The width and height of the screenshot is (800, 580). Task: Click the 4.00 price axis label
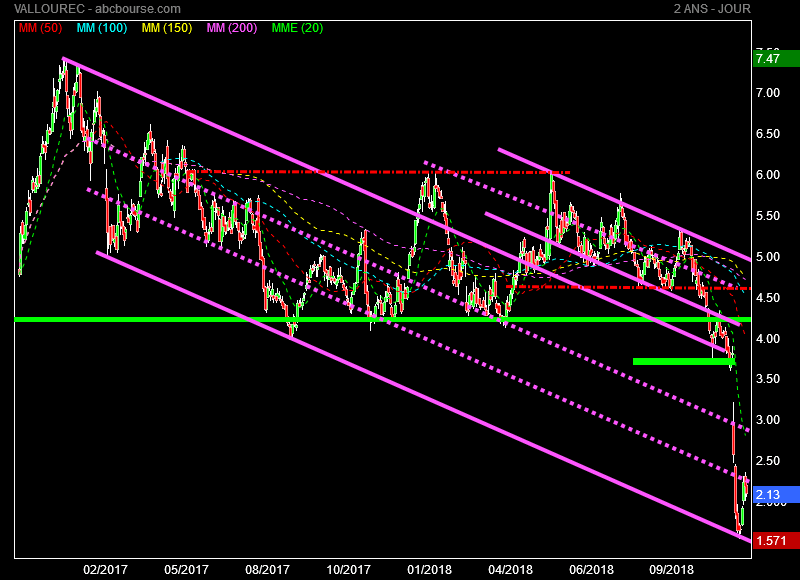[768, 338]
